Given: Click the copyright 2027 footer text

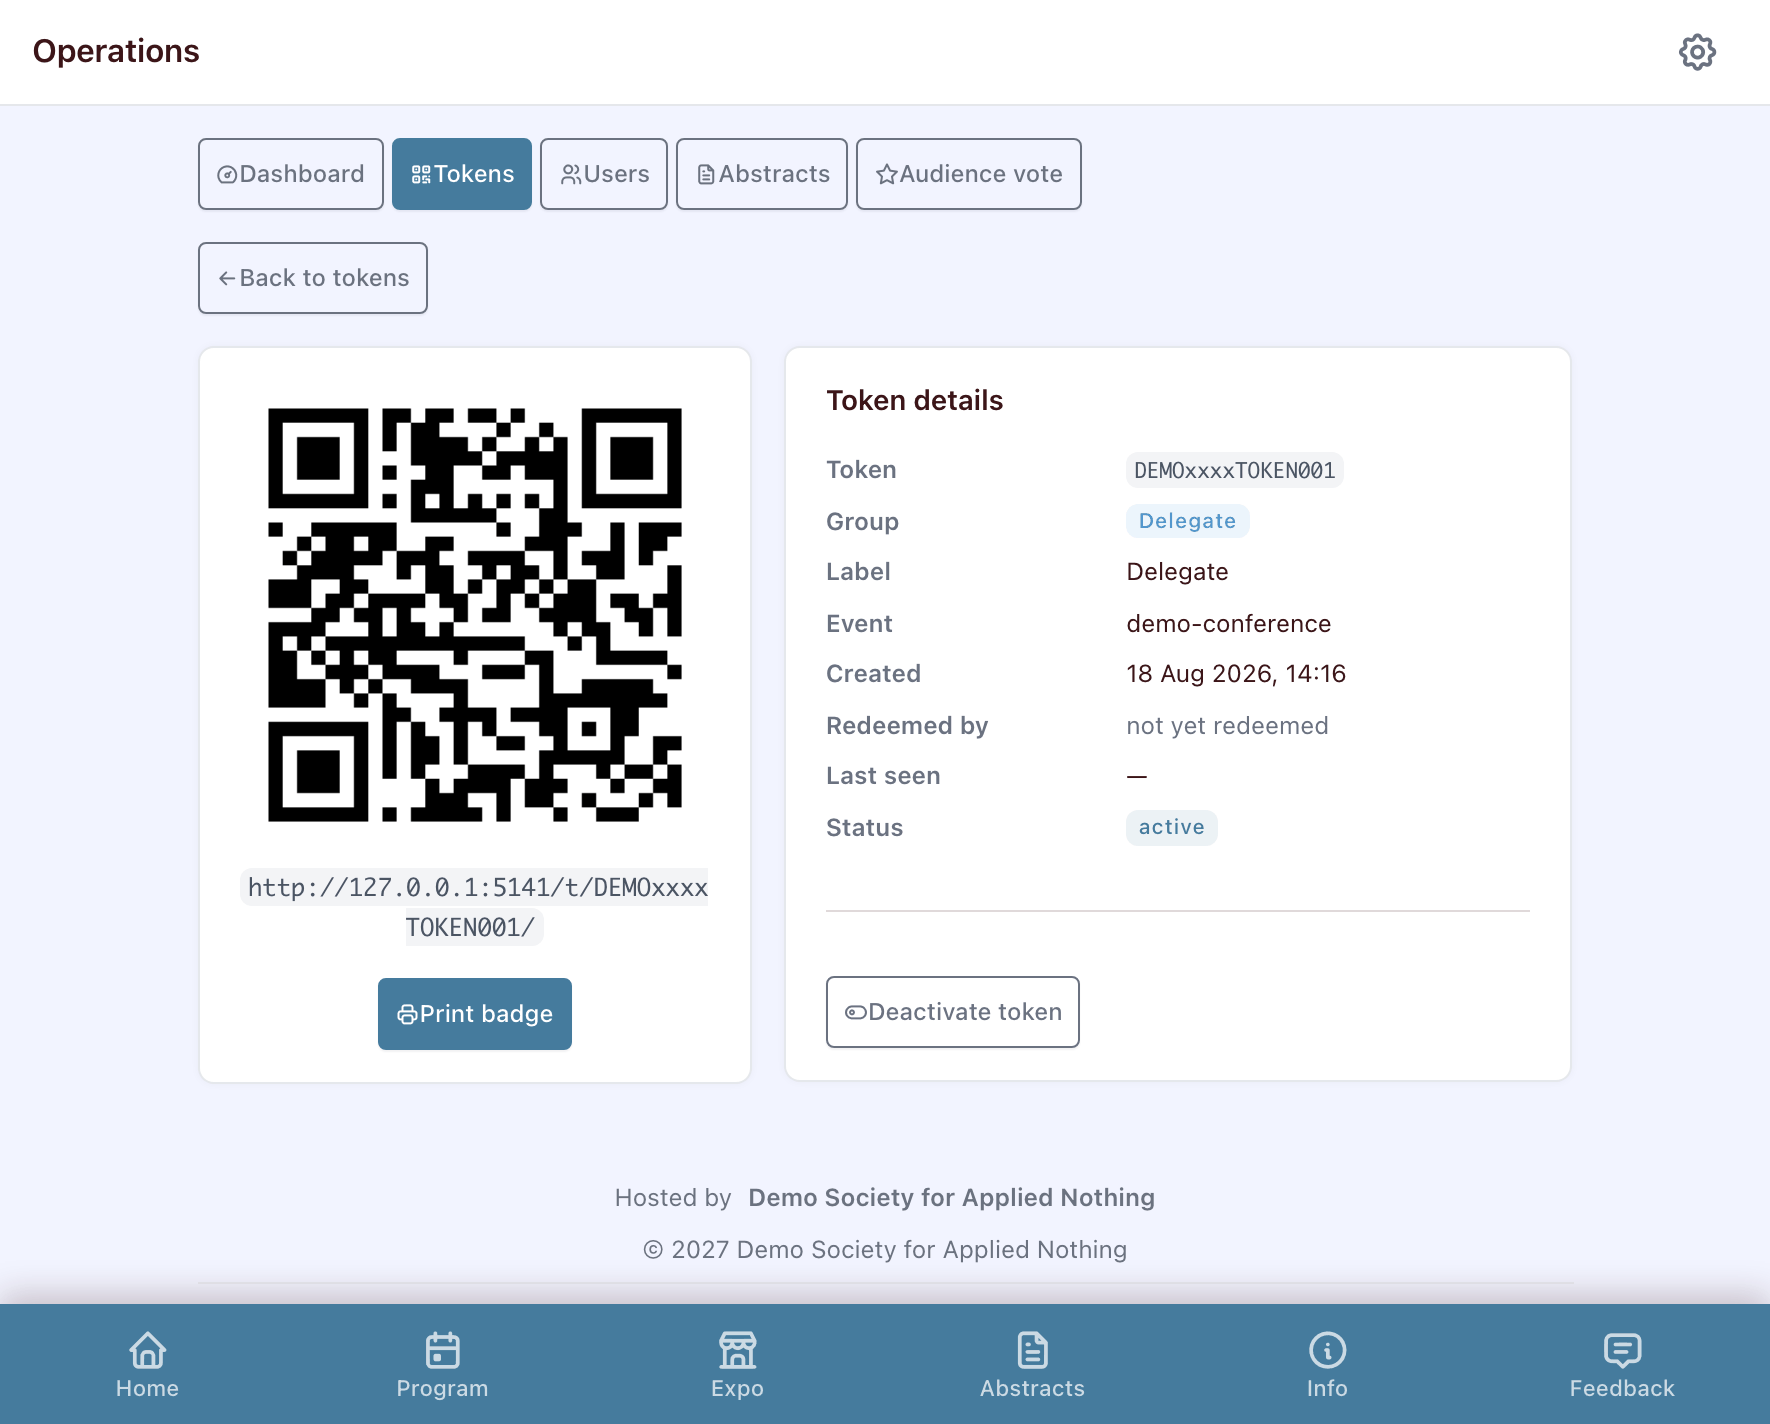Looking at the screenshot, I should 885,1250.
